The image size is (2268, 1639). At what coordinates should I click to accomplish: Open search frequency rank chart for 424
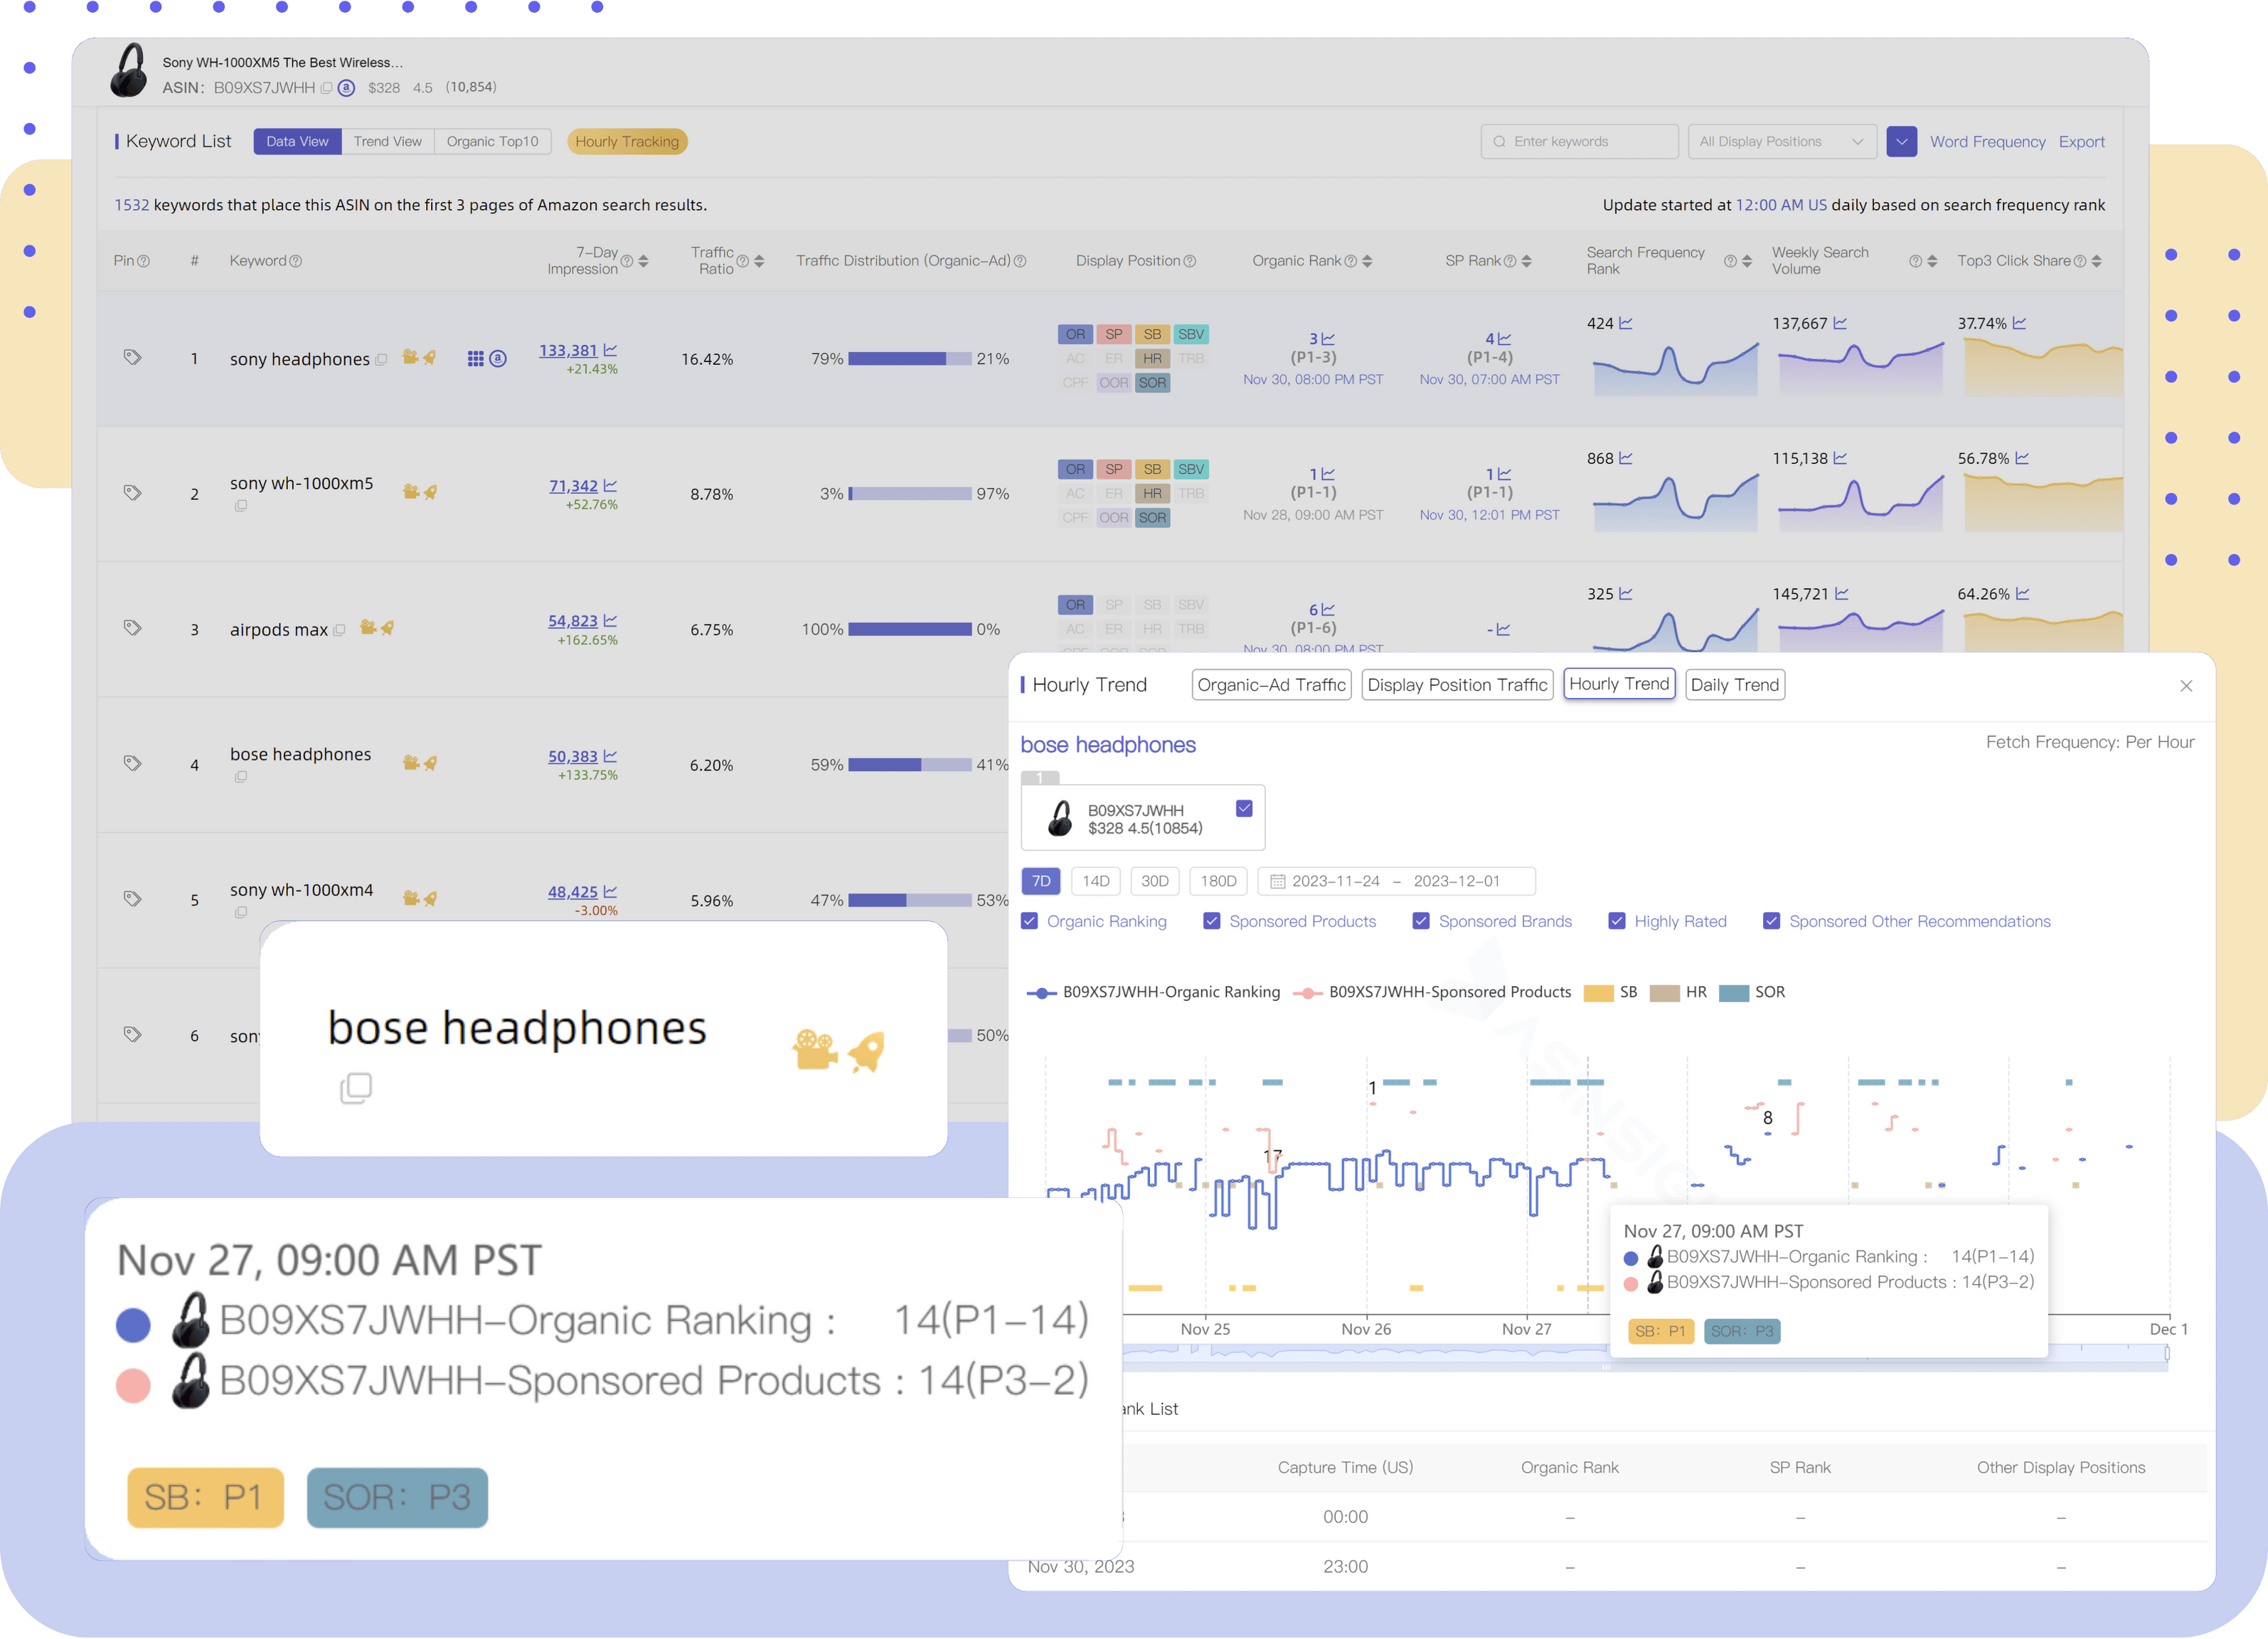point(1626,323)
